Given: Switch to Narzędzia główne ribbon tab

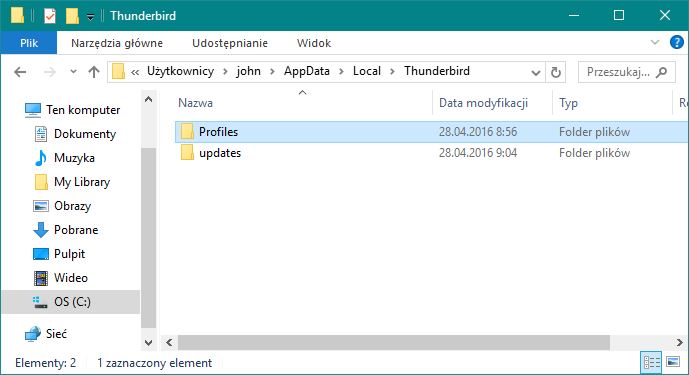Looking at the screenshot, I should [117, 43].
